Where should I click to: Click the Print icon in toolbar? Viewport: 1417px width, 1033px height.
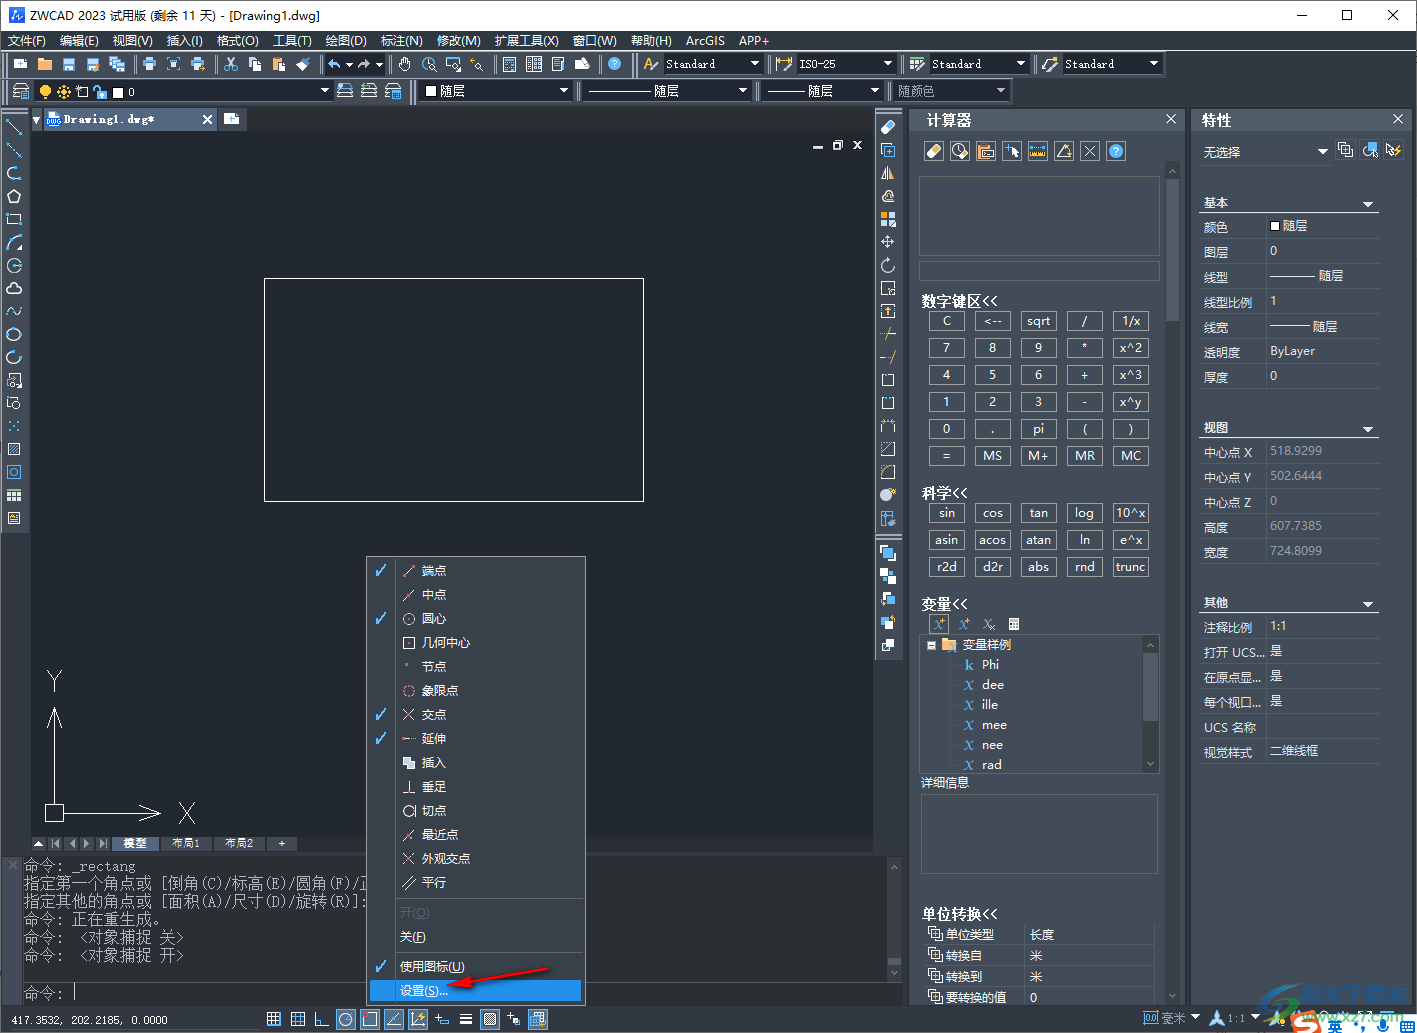coord(149,64)
